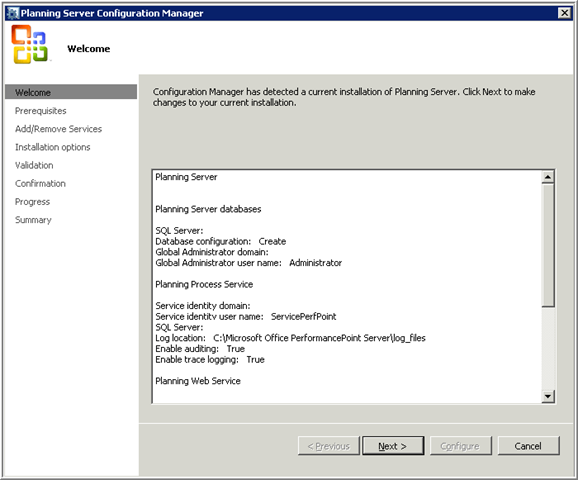Click the scrollbar down arrow
The image size is (578, 480).
click(x=548, y=396)
